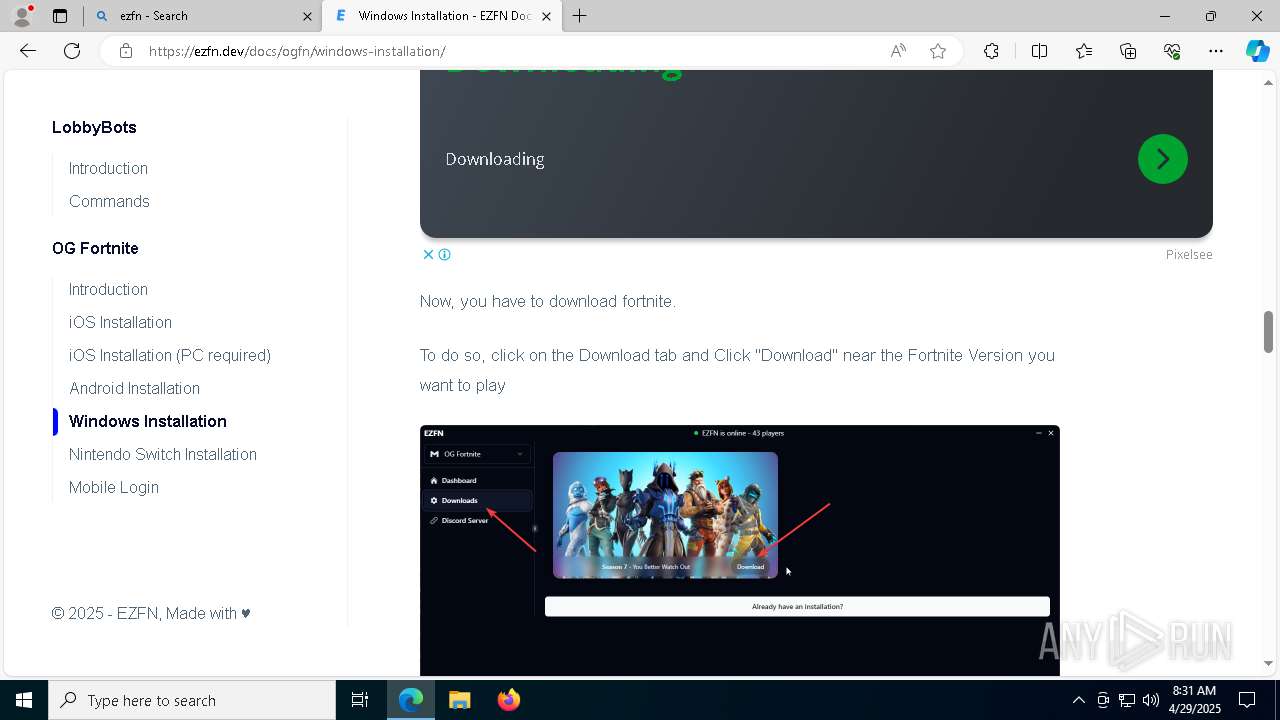Open network status tray icon
1280x720 pixels.
coord(1127,700)
